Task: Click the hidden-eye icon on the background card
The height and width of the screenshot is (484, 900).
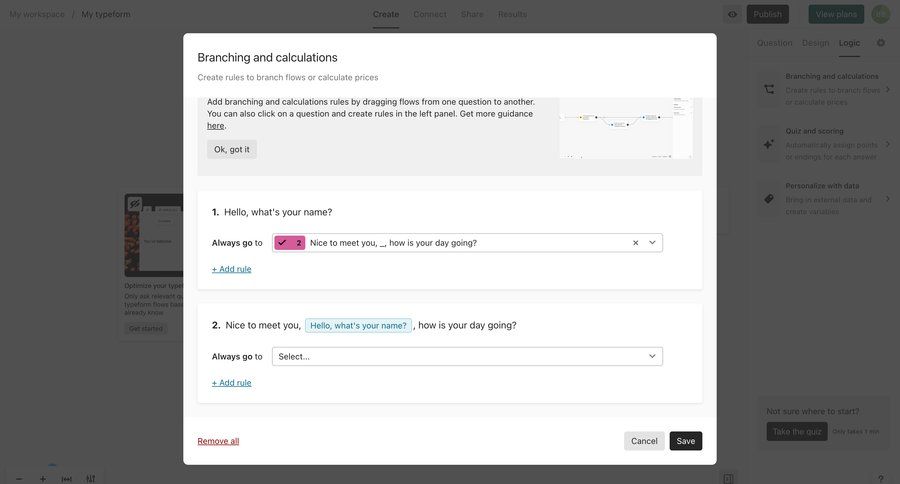Action: [x=134, y=204]
